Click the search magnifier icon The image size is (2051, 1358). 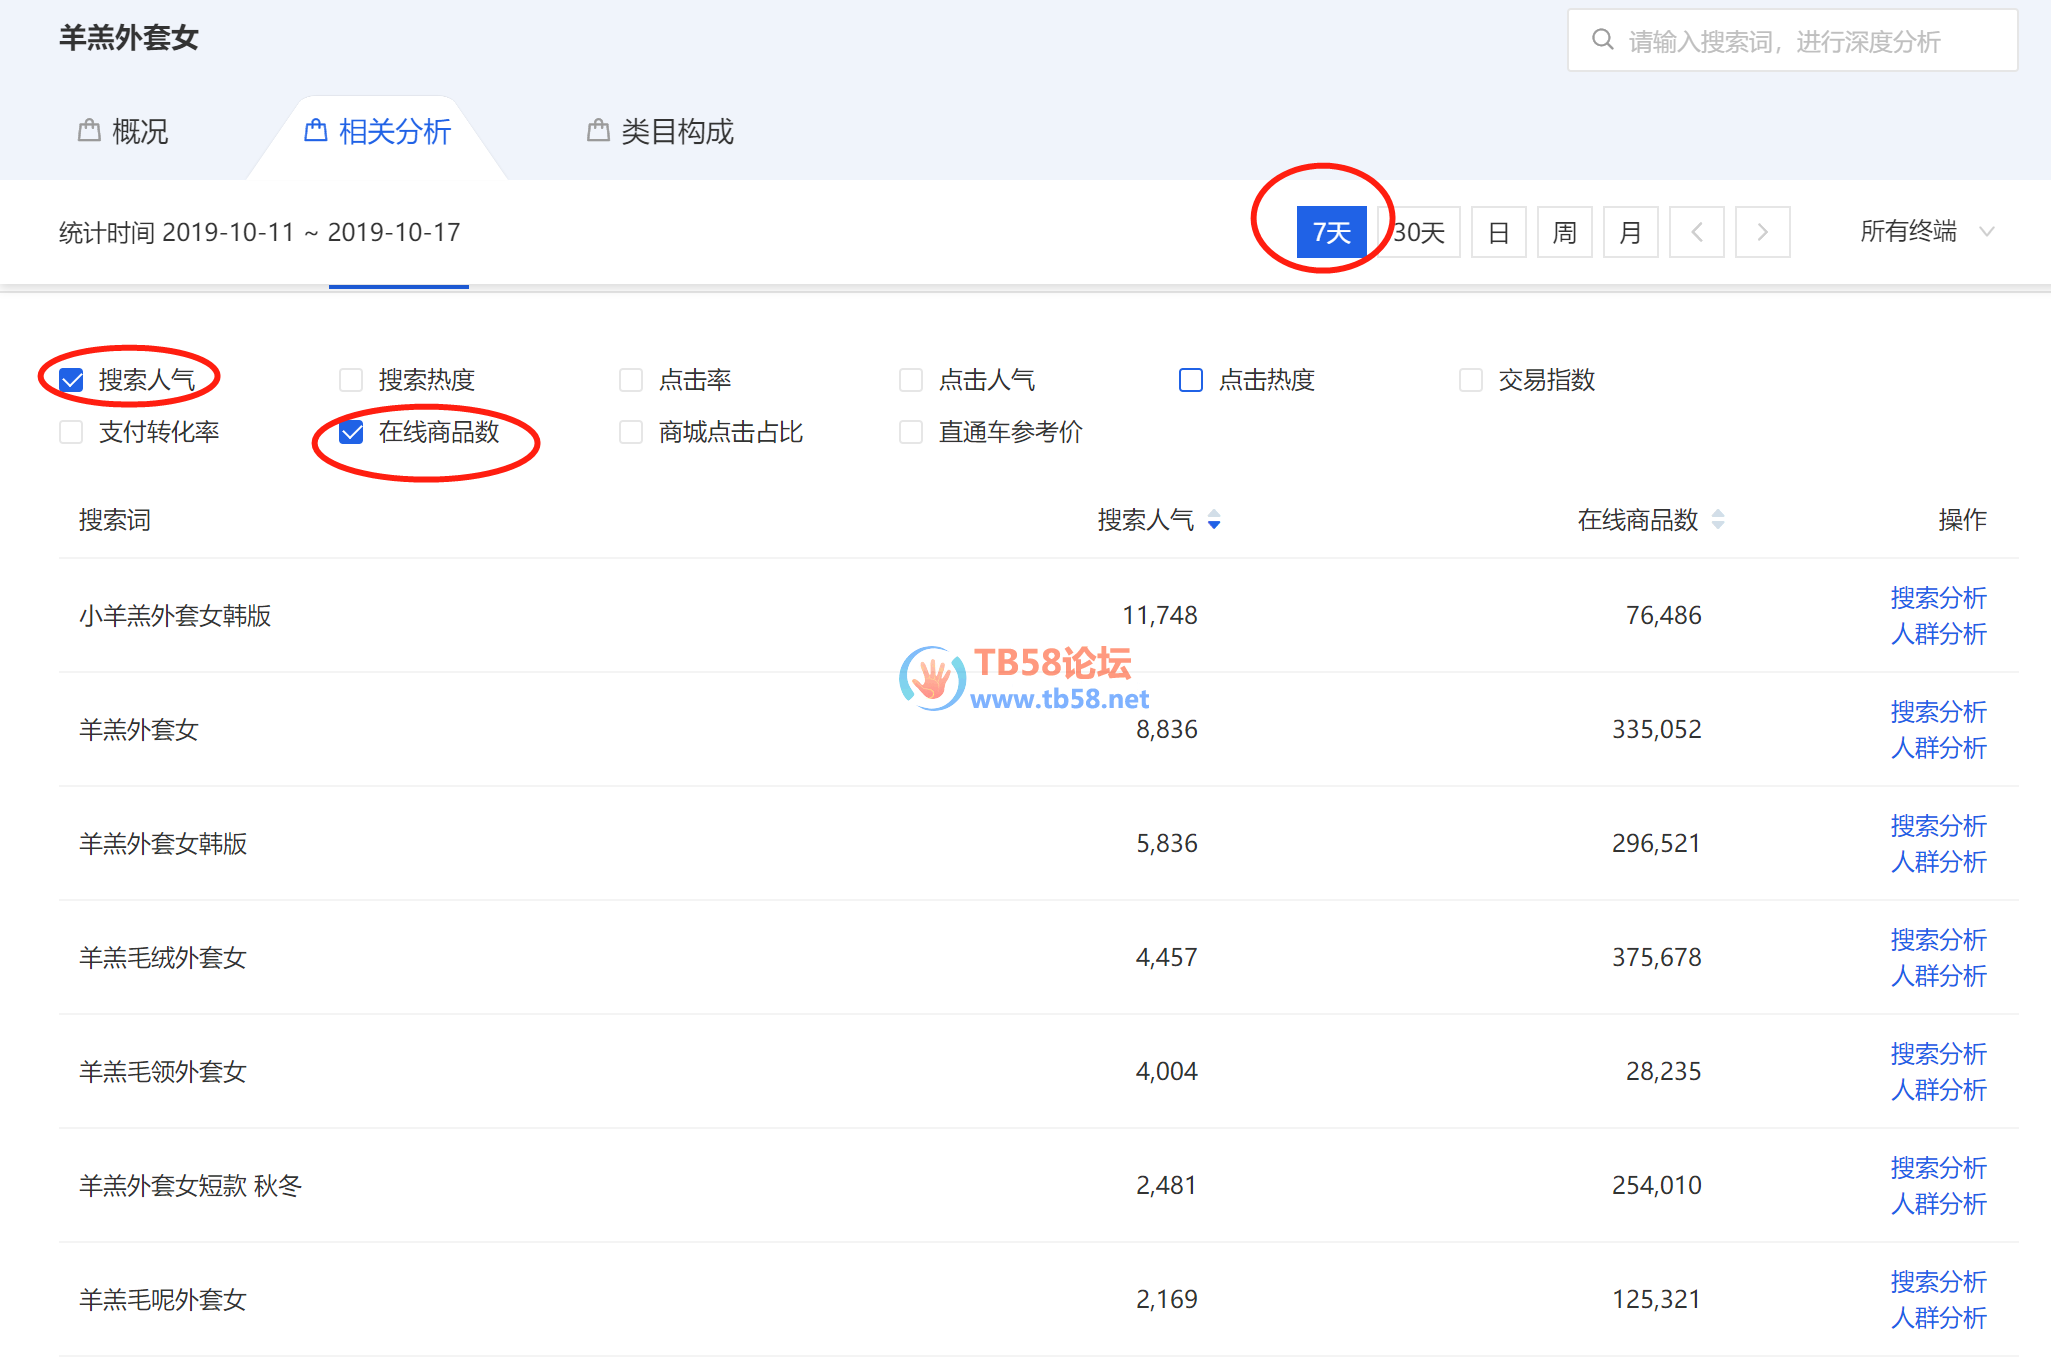1602,40
